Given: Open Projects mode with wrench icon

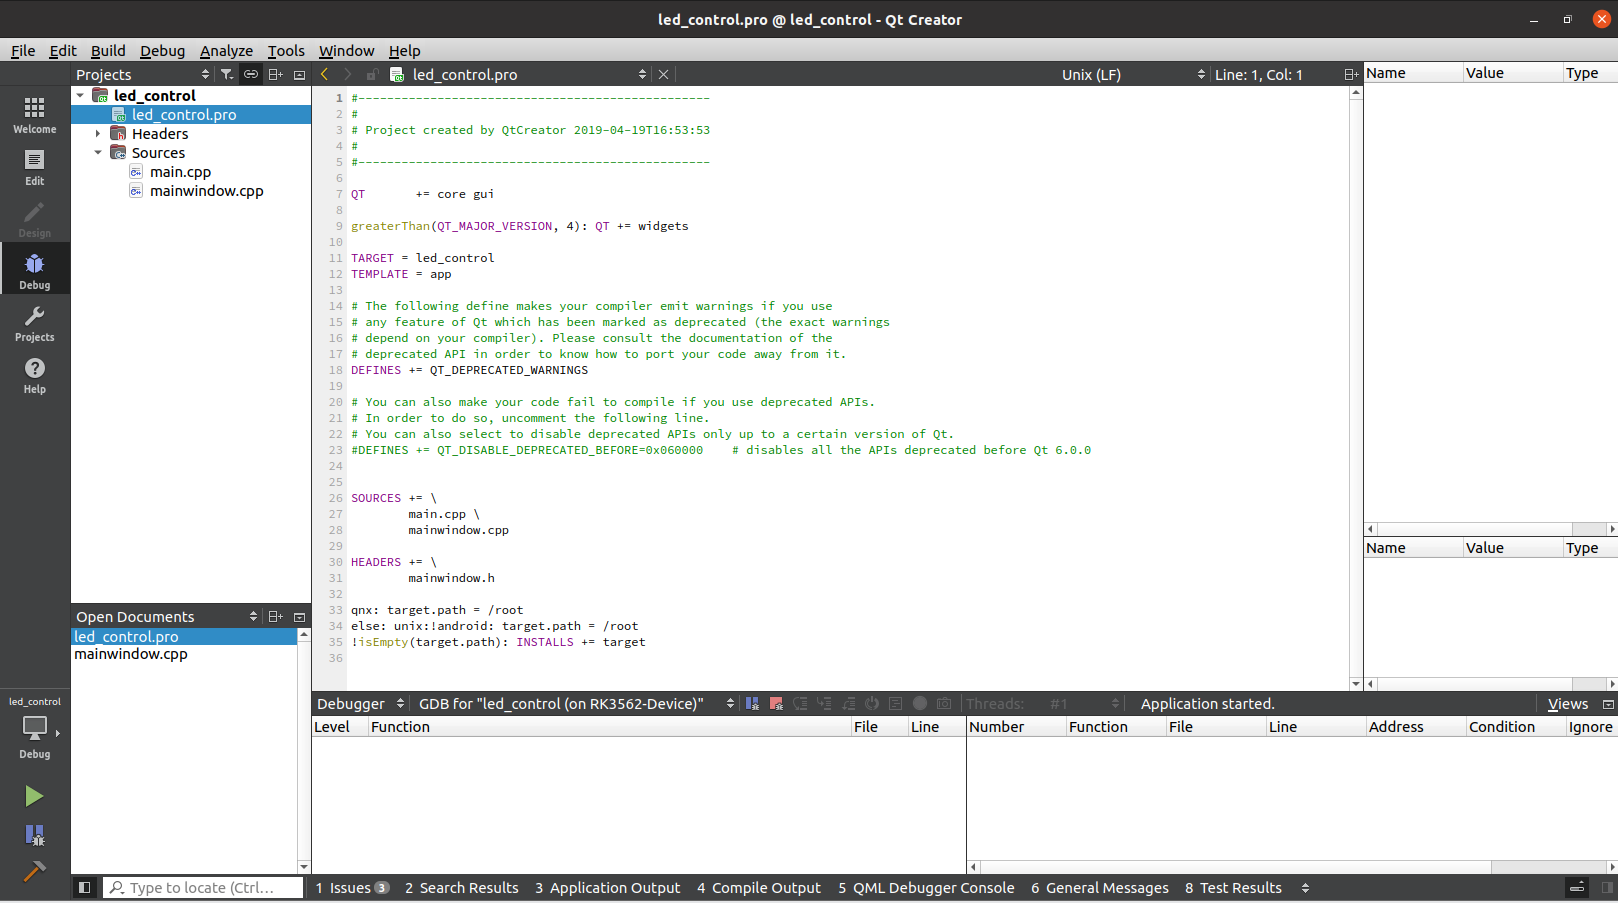Looking at the screenshot, I should coord(35,322).
